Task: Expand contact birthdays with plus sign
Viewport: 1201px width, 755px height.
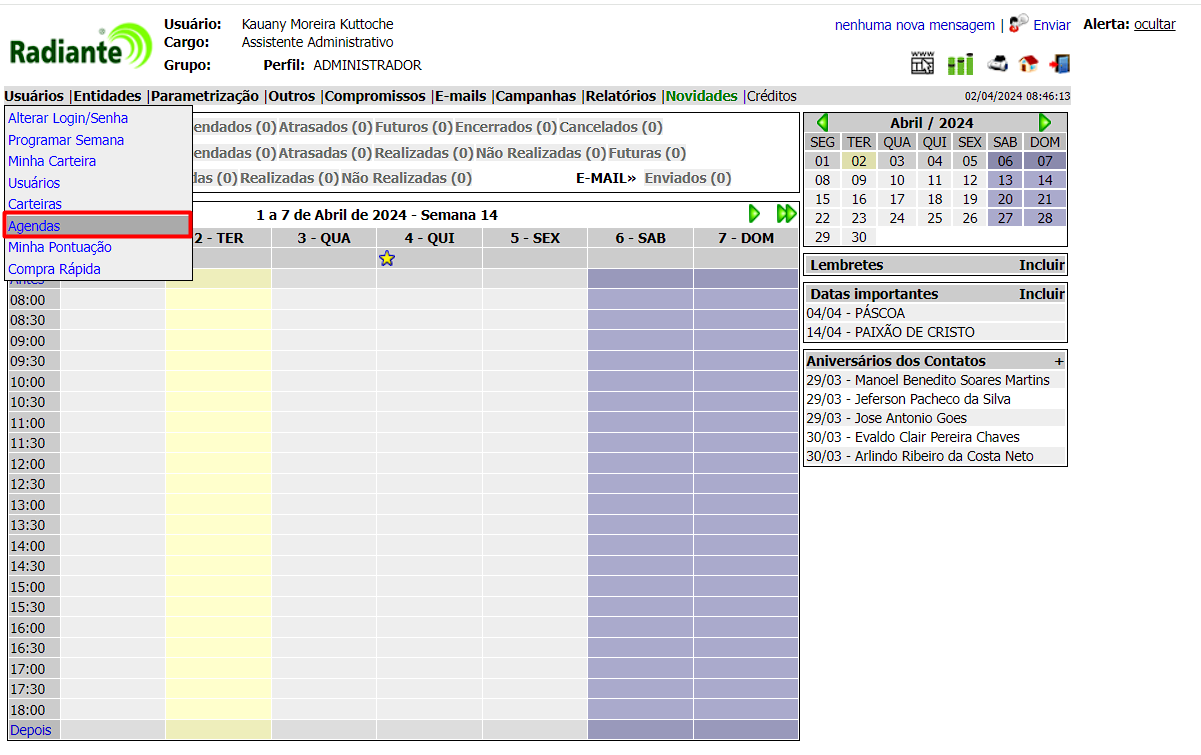Action: [x=1058, y=361]
